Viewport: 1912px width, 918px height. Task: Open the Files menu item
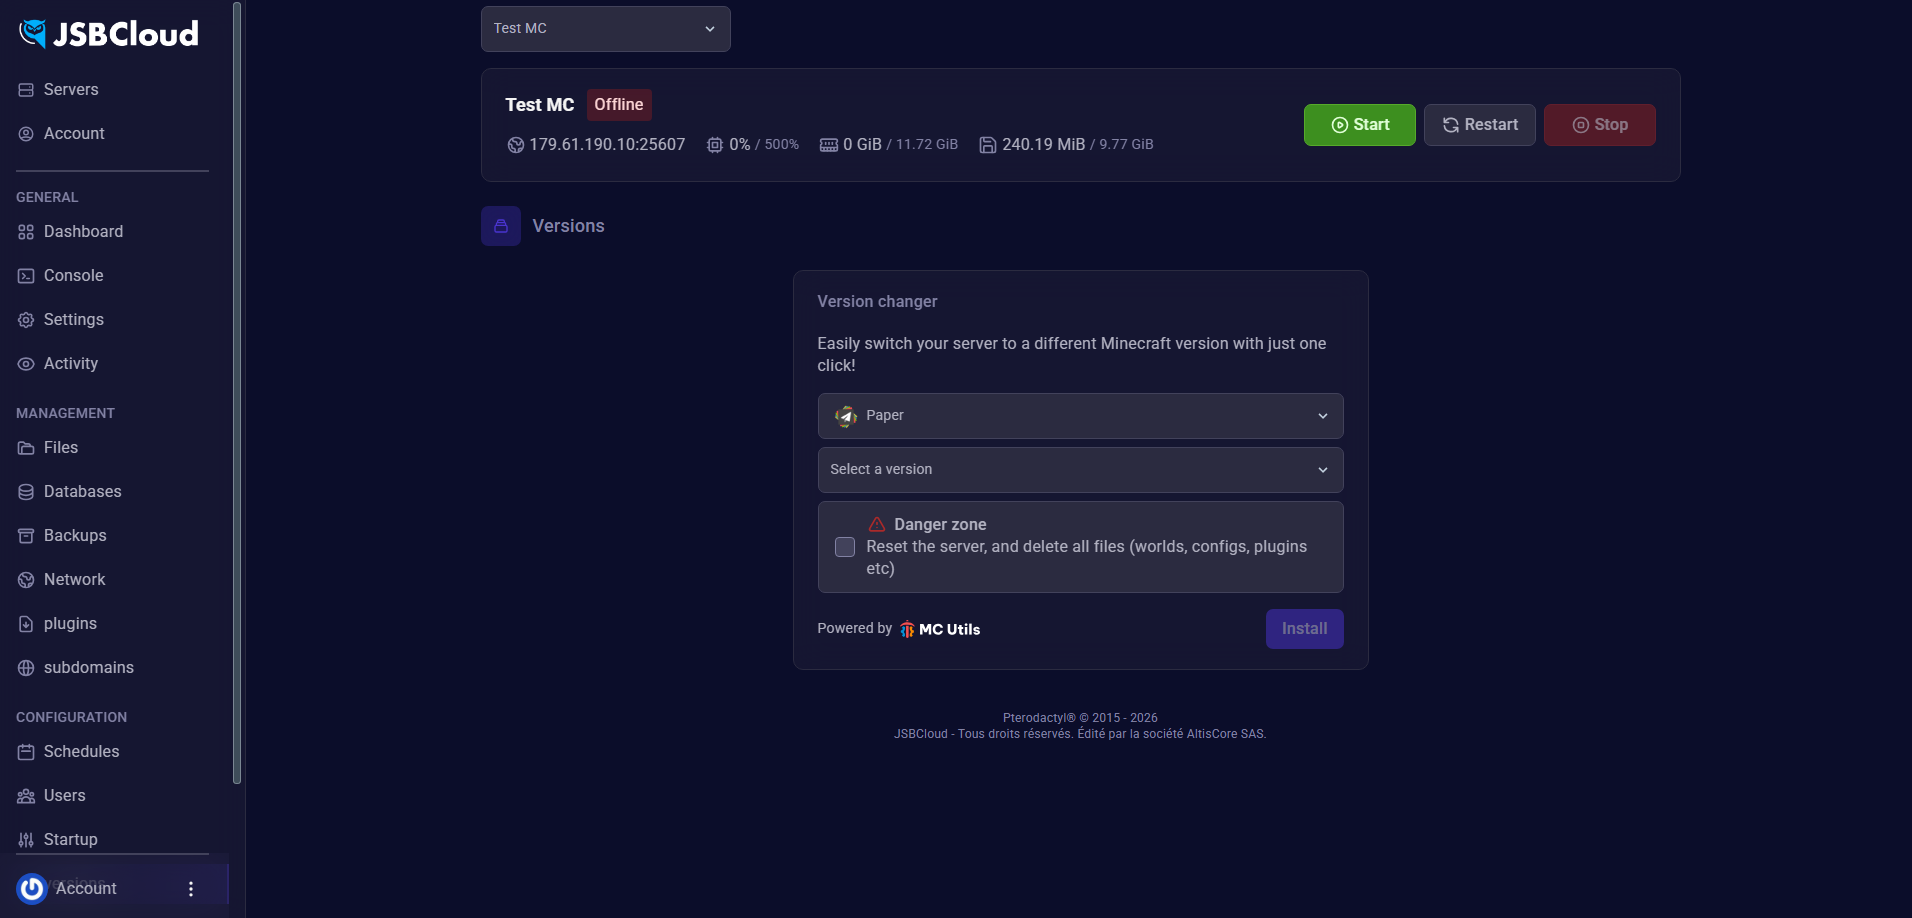pyautogui.click(x=60, y=448)
